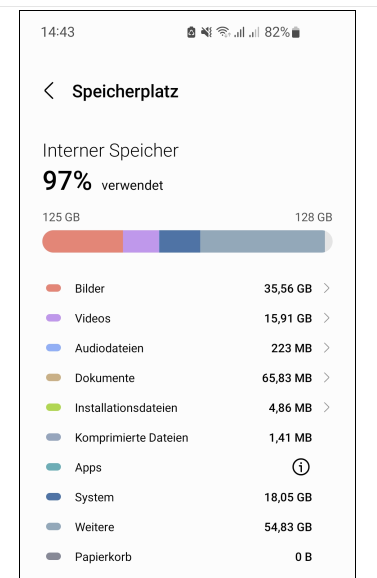Open Installationsdateien chevron arrow
377x578 pixels.
click(x=327, y=408)
